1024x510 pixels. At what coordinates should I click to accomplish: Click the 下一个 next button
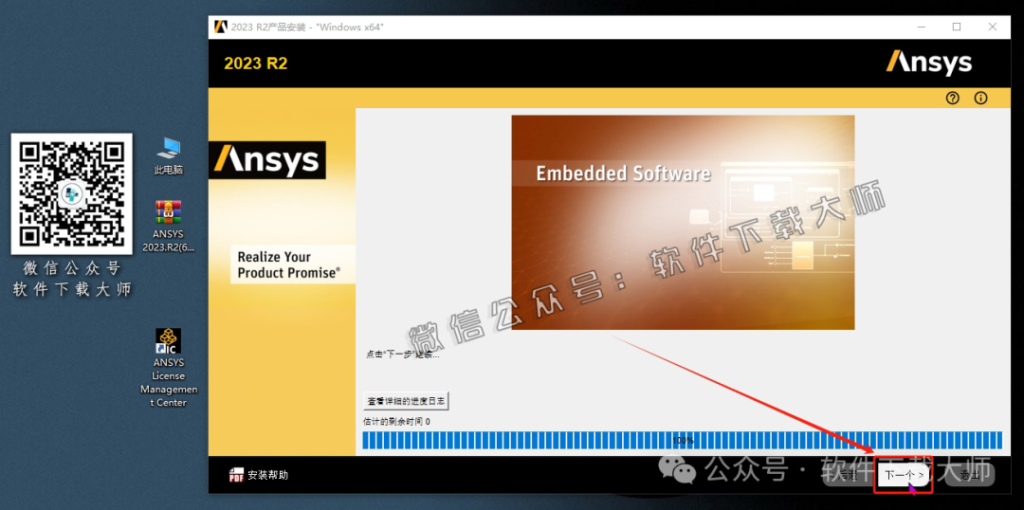(x=904, y=475)
